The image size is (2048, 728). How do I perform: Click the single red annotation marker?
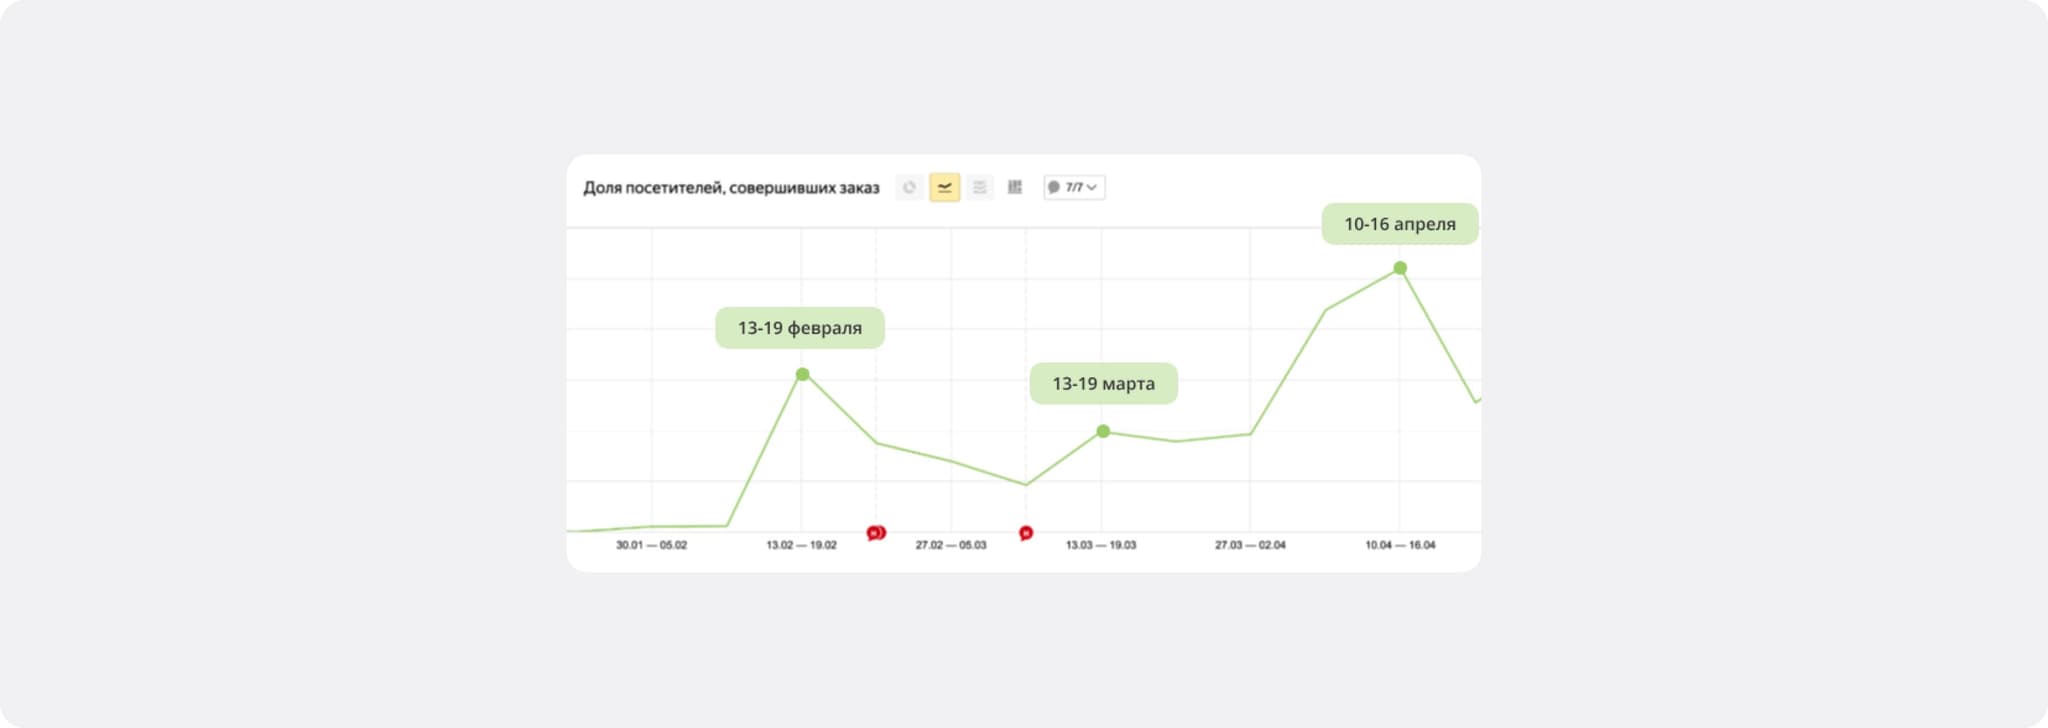1026,533
